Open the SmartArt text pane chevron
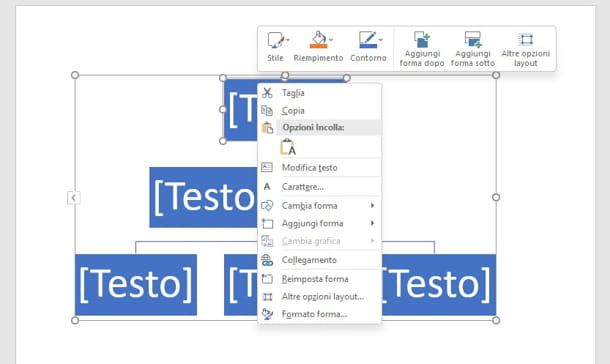The width and height of the screenshot is (610, 364). (x=74, y=198)
